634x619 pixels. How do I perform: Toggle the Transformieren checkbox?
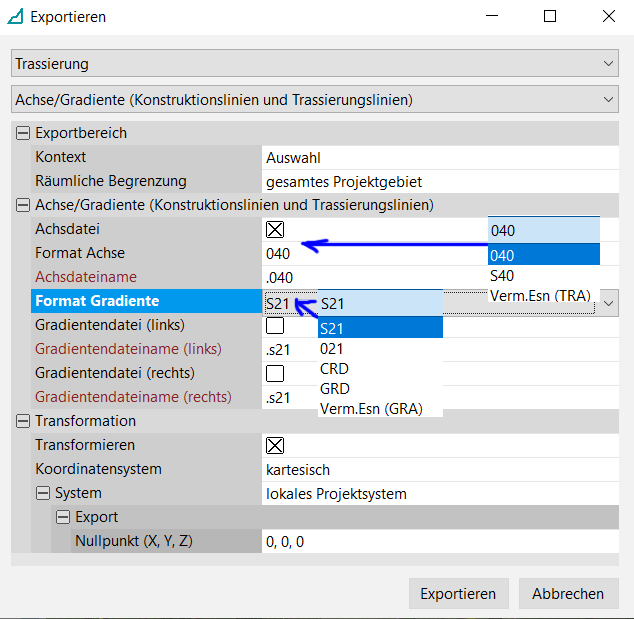tap(275, 445)
